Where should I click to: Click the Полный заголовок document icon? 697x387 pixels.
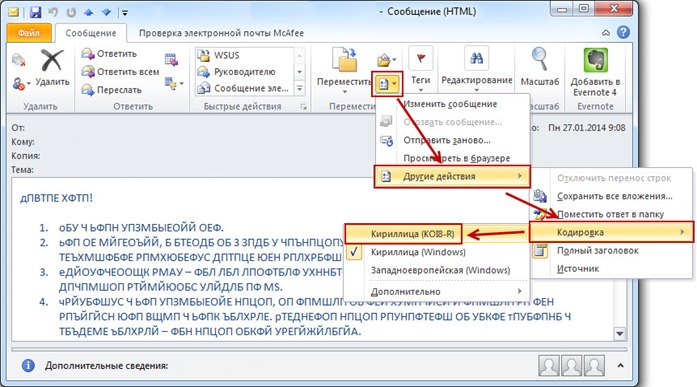(x=540, y=251)
